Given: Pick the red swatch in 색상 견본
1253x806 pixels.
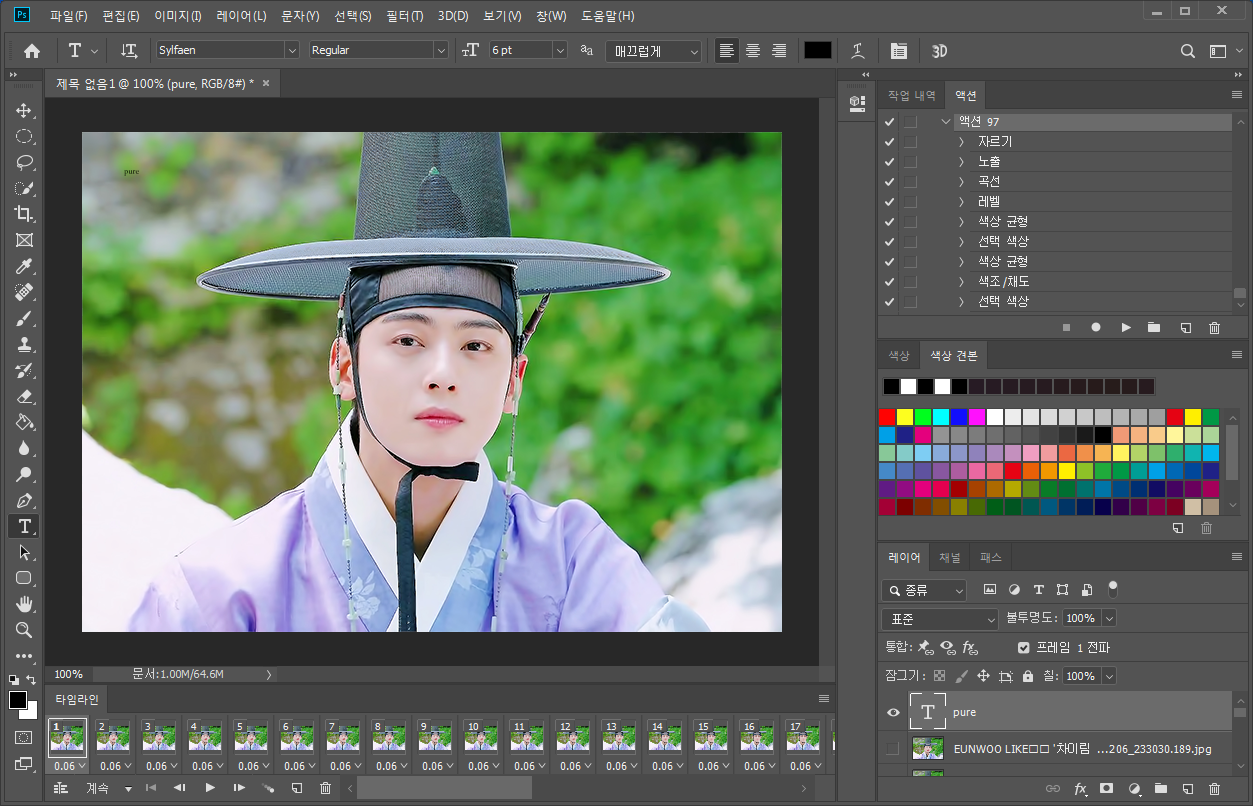Looking at the screenshot, I should coord(887,416).
